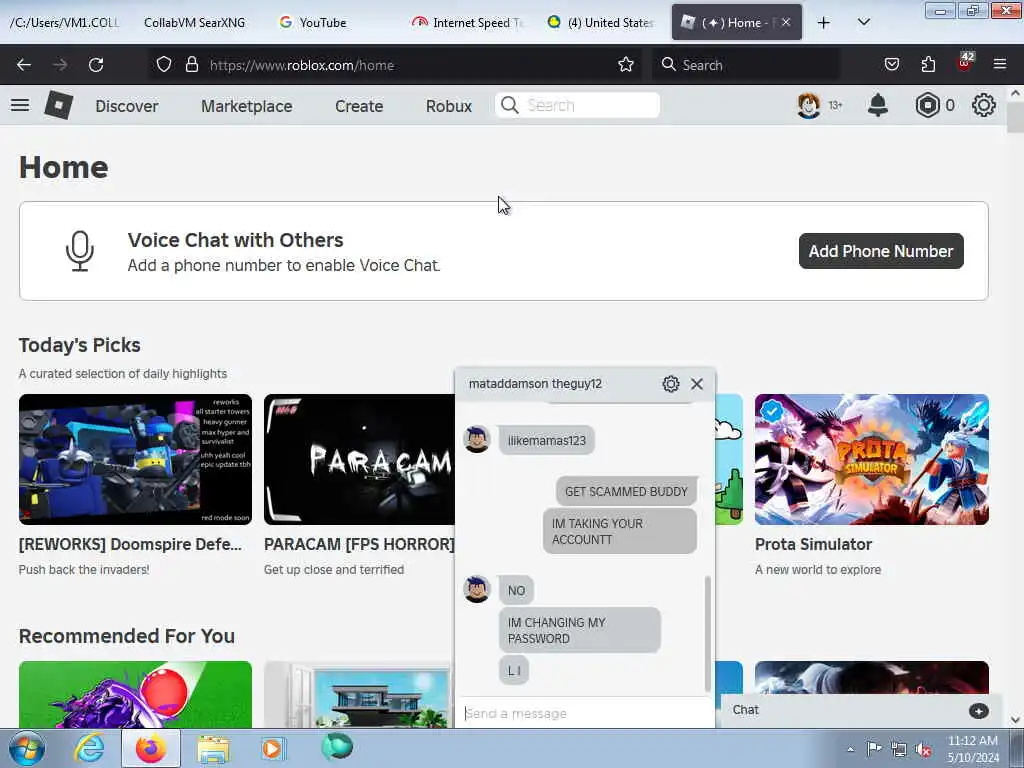This screenshot has width=1024, height=768.
Task: Open the green house recommended game thumbnail
Action: pyautogui.click(x=359, y=694)
